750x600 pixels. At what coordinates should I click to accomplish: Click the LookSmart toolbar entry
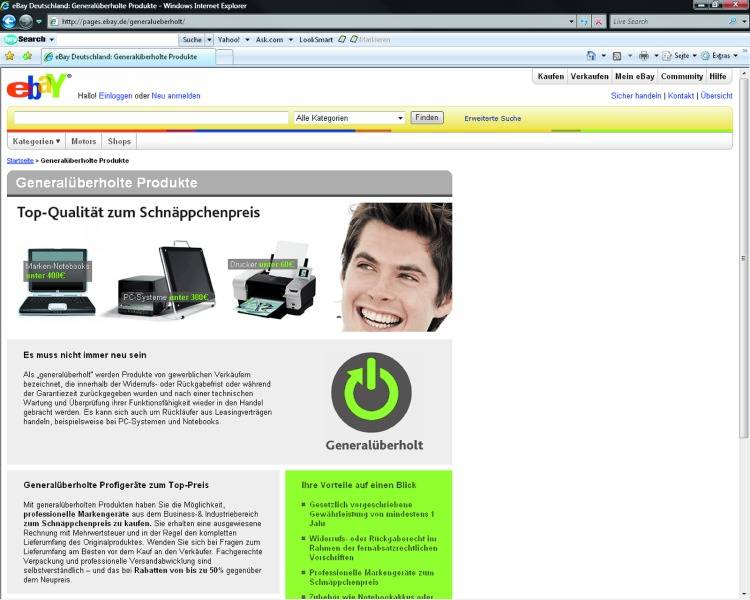click(x=316, y=40)
